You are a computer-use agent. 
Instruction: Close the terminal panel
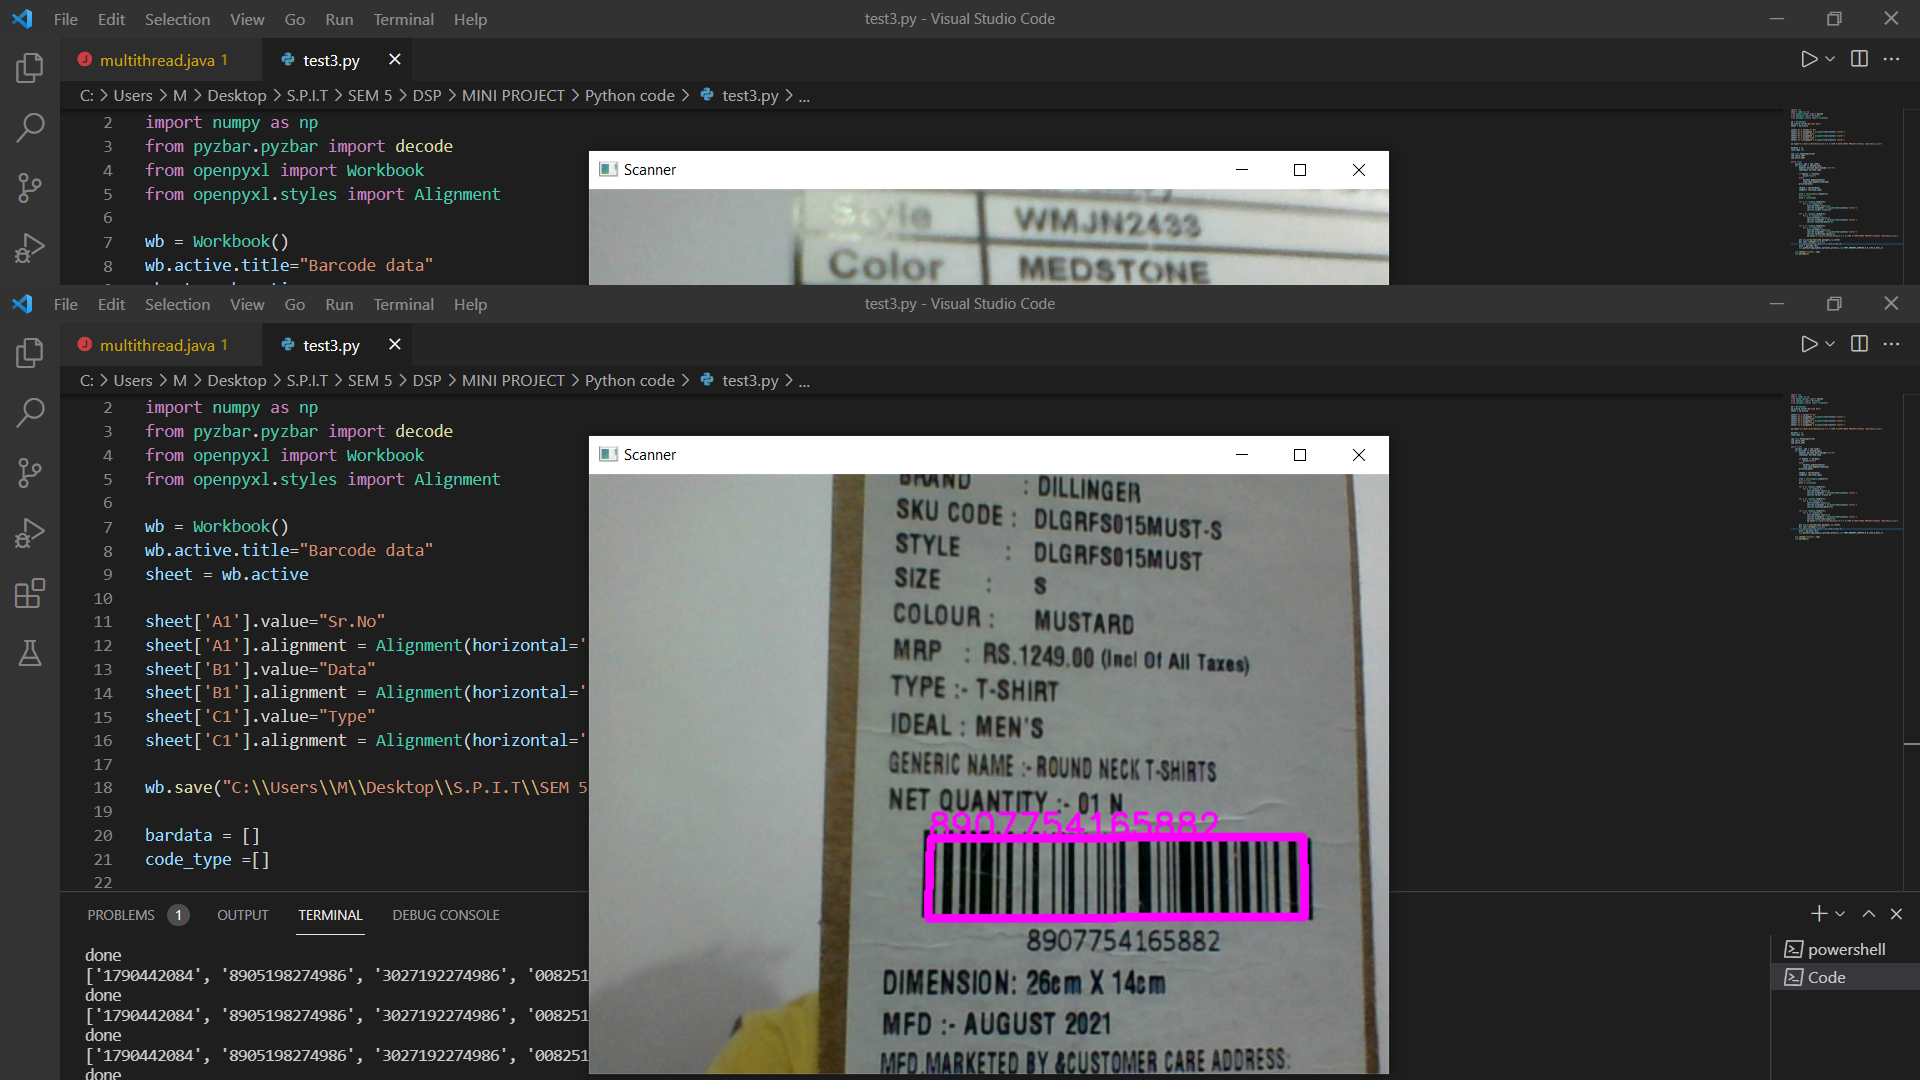pos(1896,914)
